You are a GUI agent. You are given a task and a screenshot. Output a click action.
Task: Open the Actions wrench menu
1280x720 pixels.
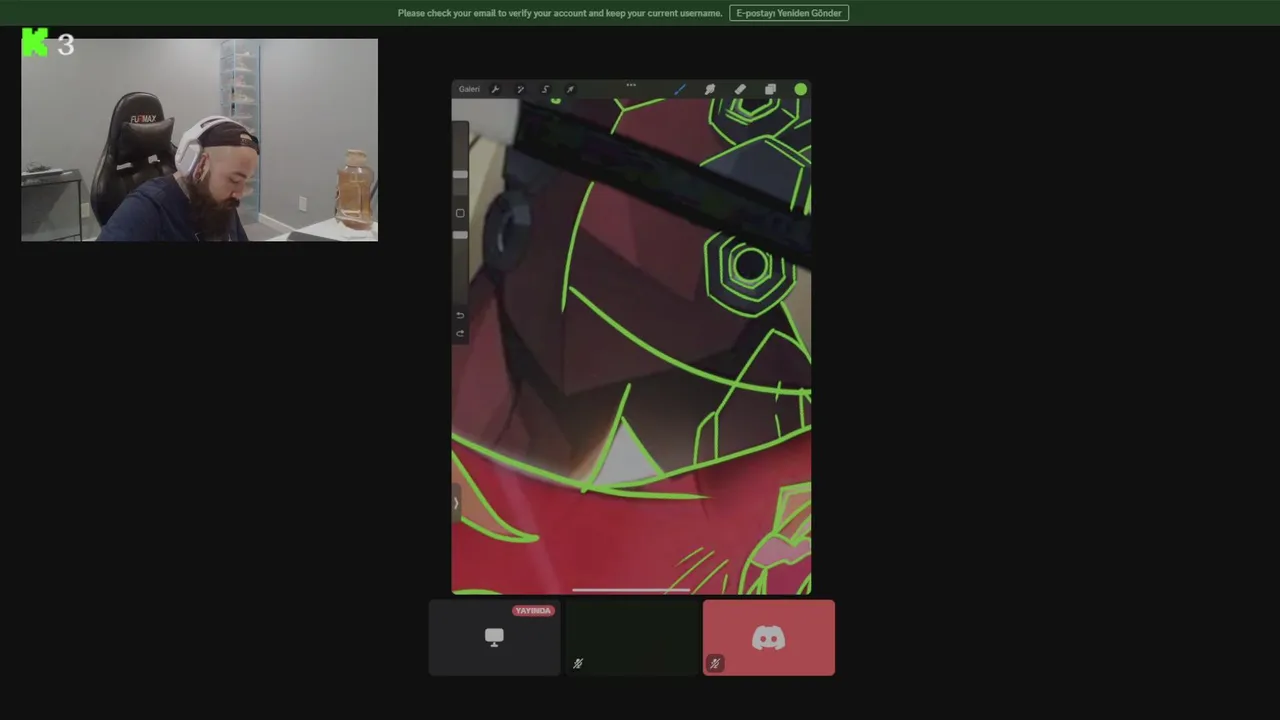pos(495,89)
